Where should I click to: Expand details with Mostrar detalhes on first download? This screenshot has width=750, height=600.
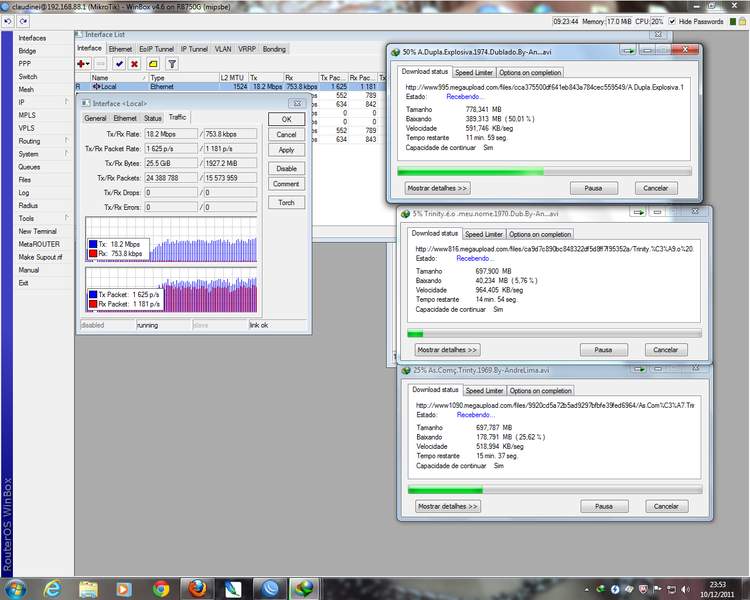coord(437,188)
